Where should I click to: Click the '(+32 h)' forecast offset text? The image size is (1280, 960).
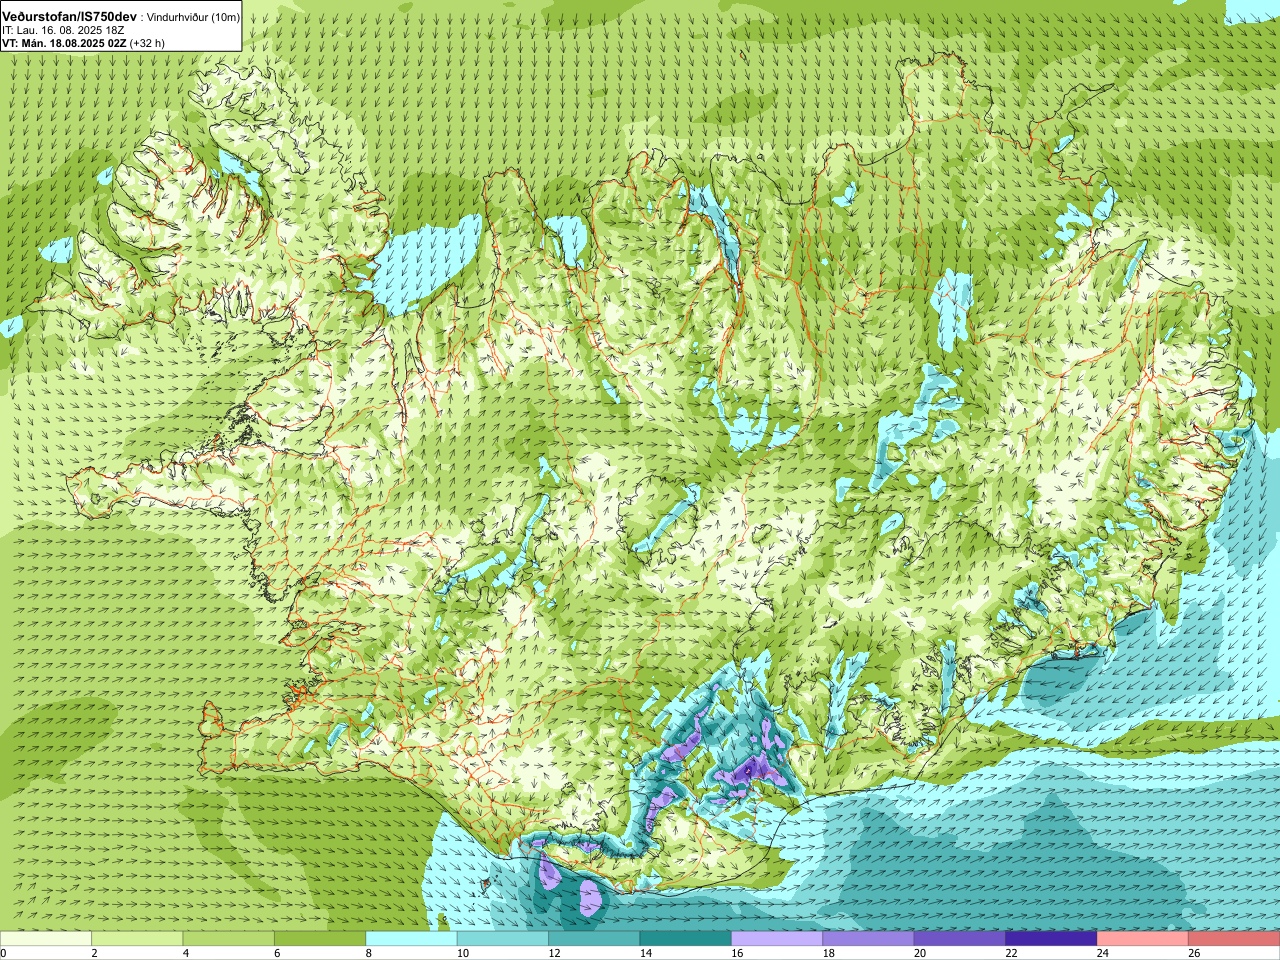click(x=148, y=43)
